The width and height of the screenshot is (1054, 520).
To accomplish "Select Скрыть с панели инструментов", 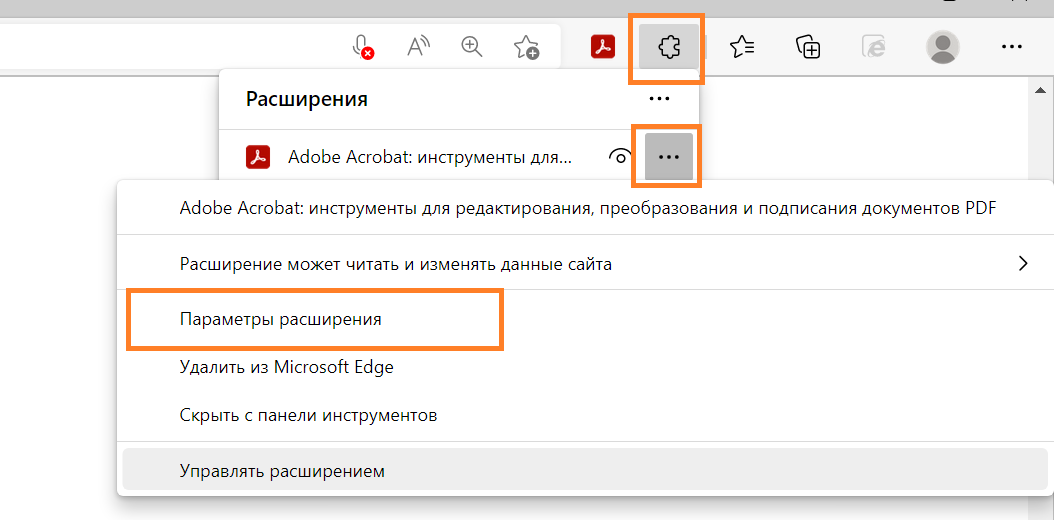I will pyautogui.click(x=308, y=414).
